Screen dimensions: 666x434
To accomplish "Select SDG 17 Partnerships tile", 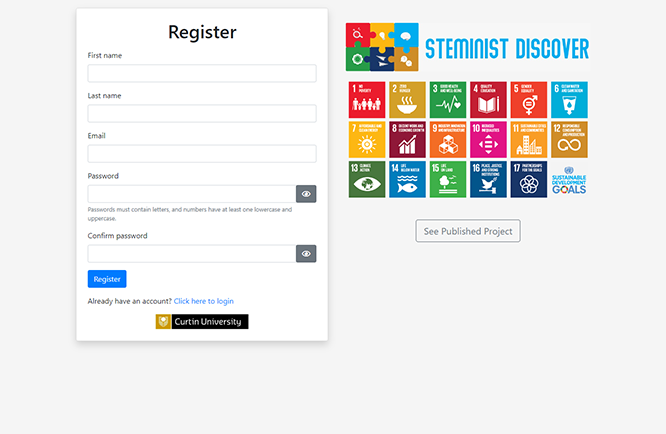I will point(529,179).
